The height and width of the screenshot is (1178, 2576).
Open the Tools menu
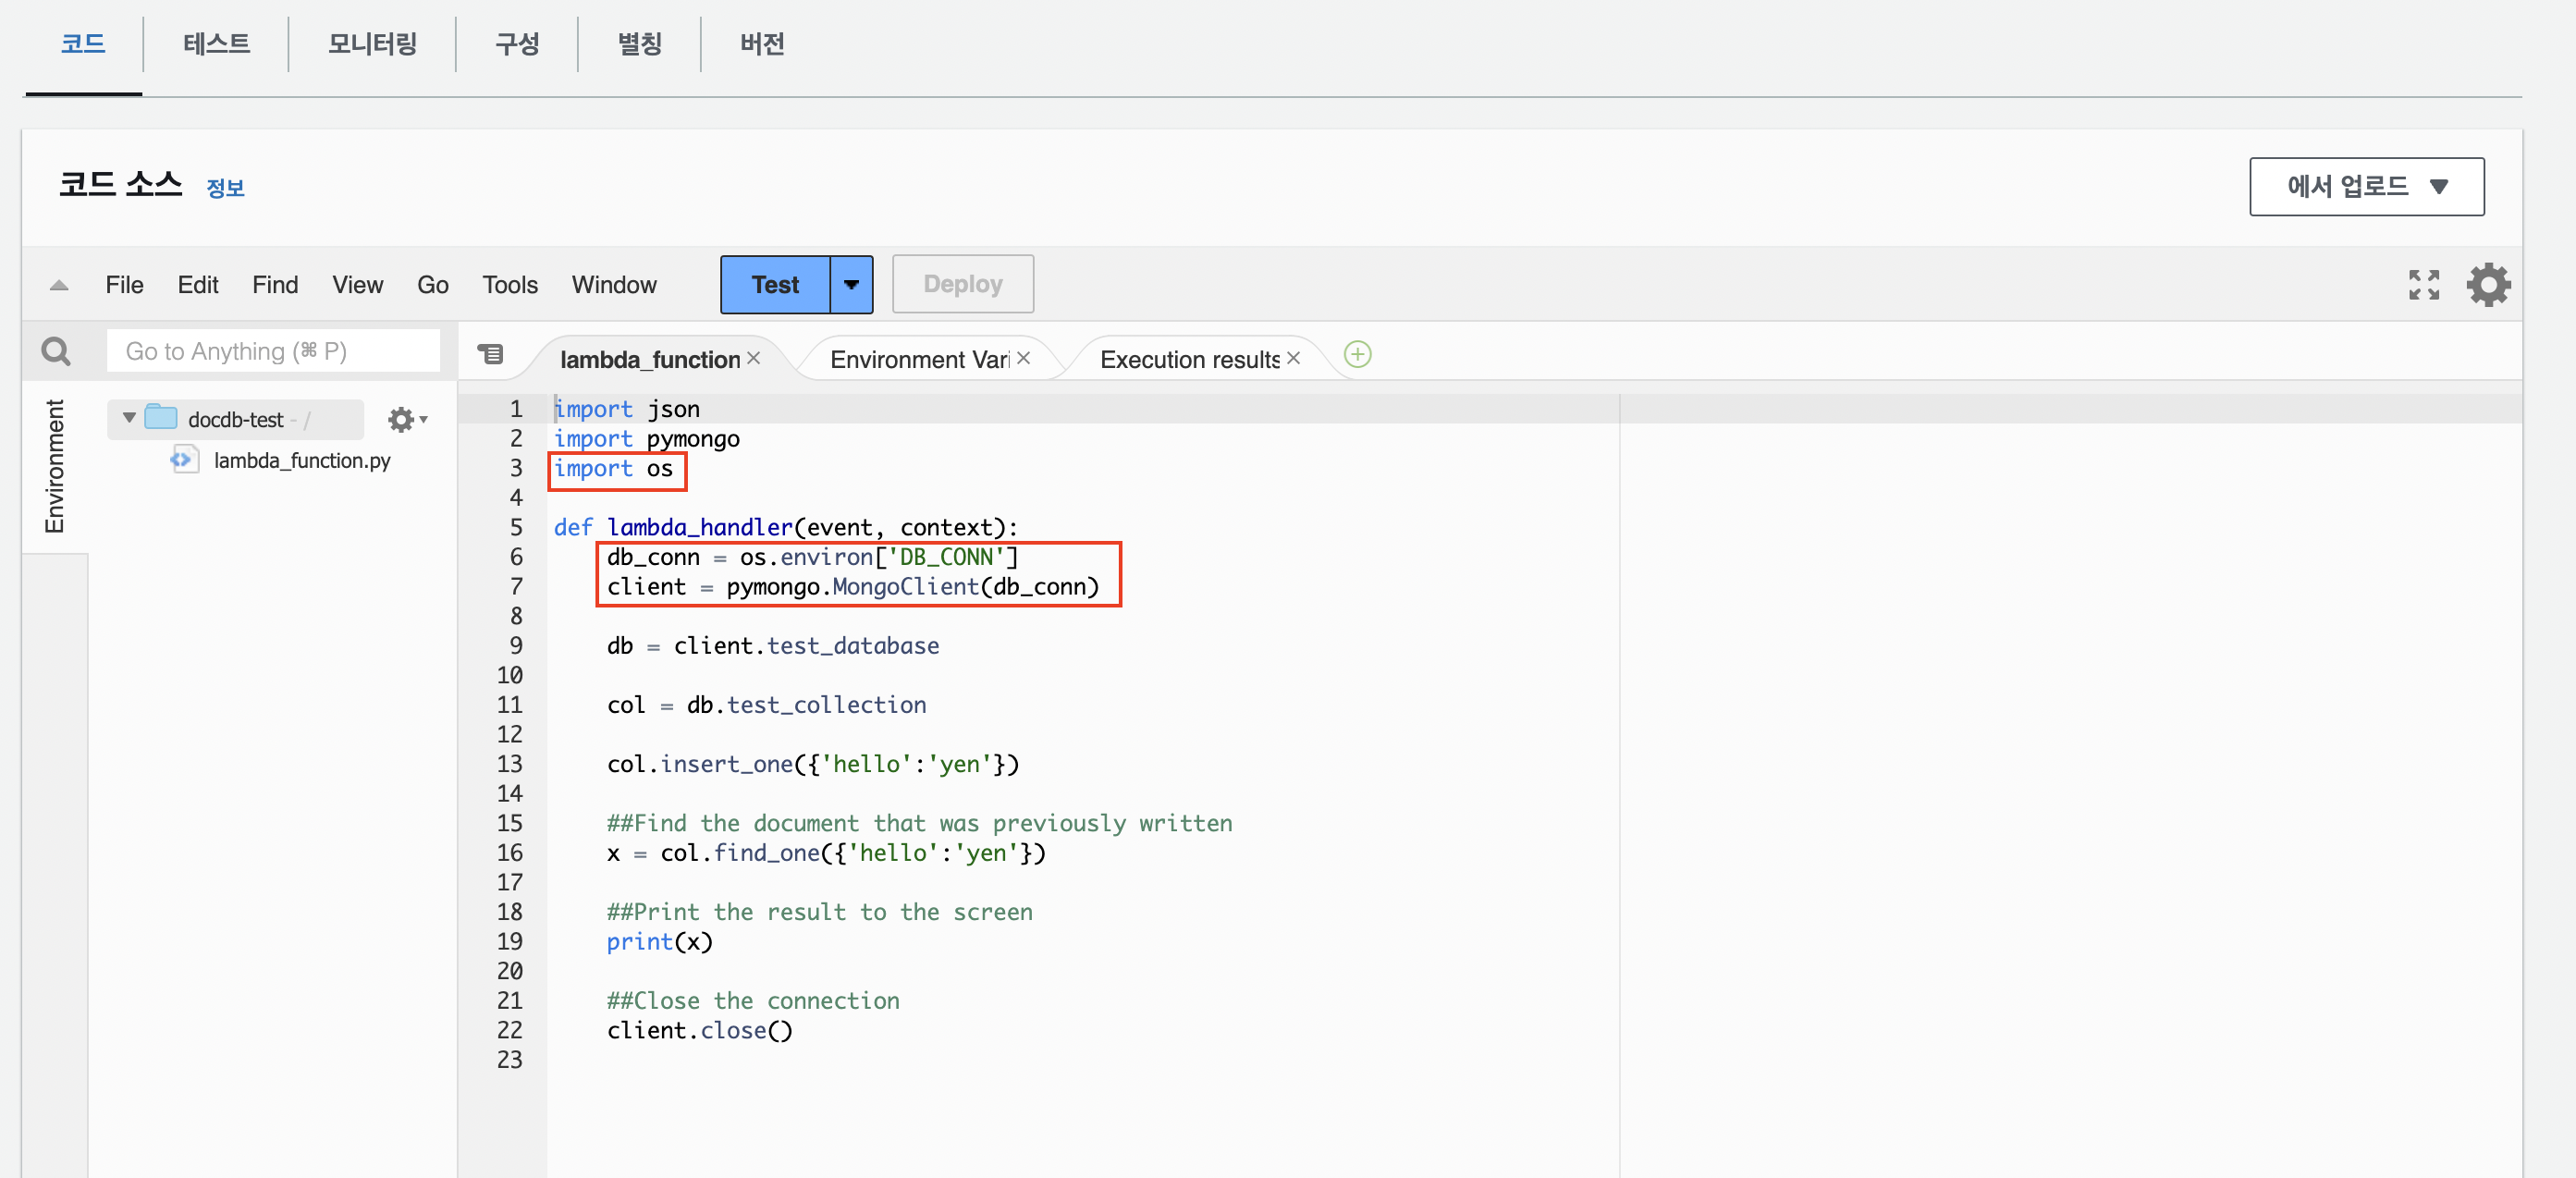tap(510, 285)
